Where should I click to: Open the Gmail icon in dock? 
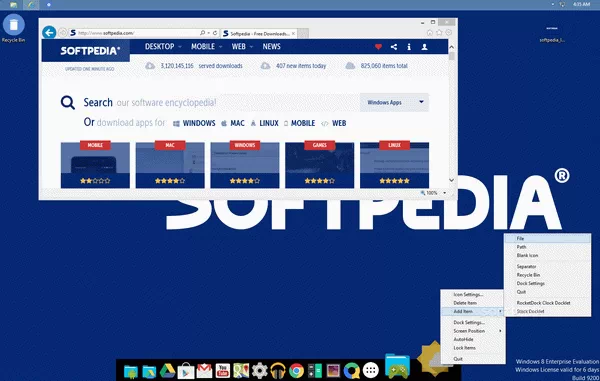click(x=204, y=371)
